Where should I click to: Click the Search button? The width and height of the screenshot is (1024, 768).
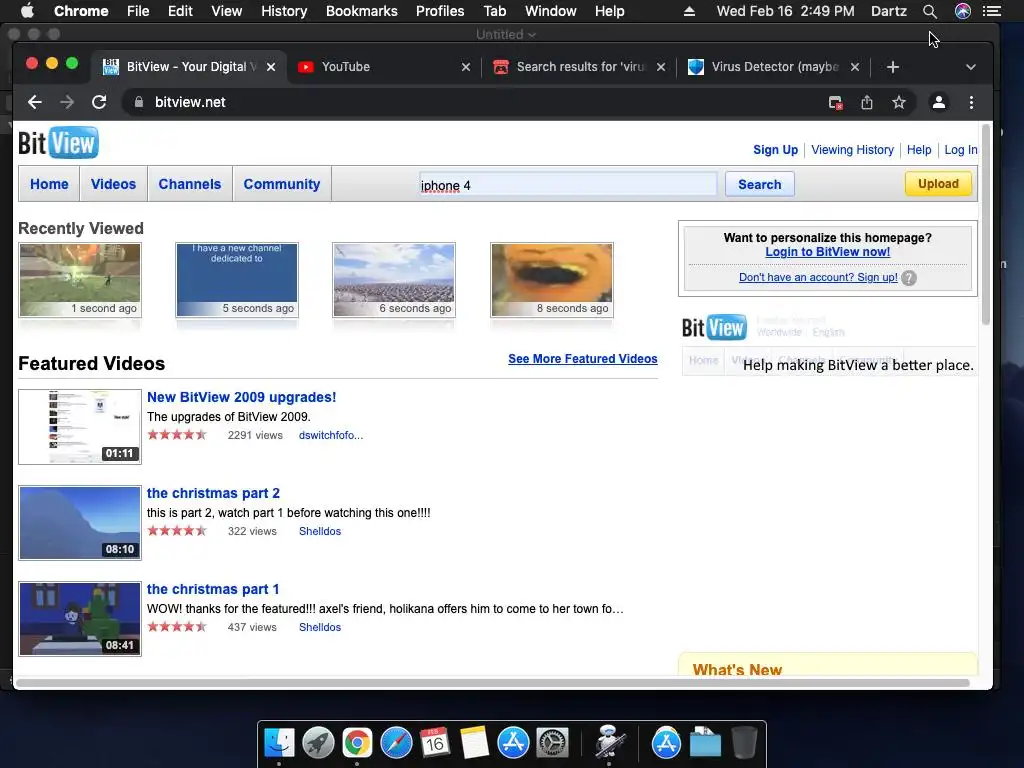tap(760, 184)
